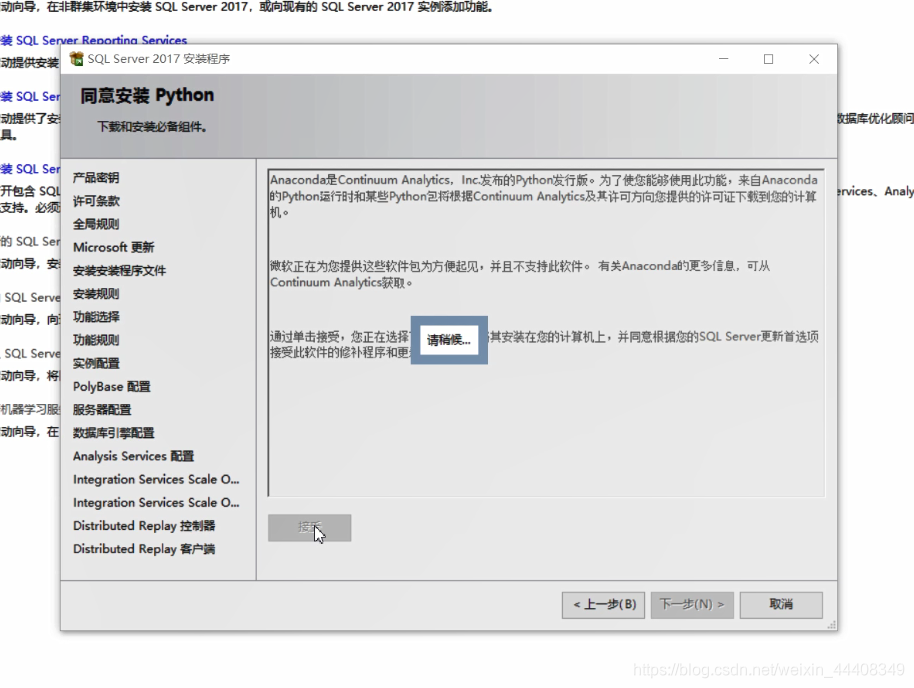Select the Distributed Replay 控制器 step

point(144,526)
